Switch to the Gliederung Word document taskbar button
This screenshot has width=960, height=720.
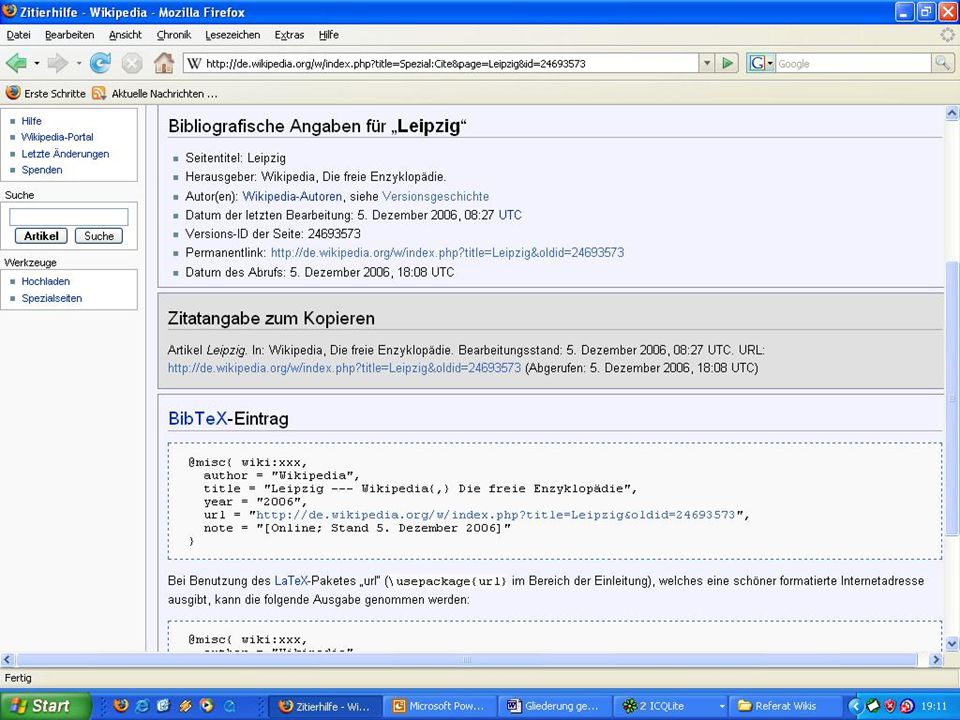point(555,706)
